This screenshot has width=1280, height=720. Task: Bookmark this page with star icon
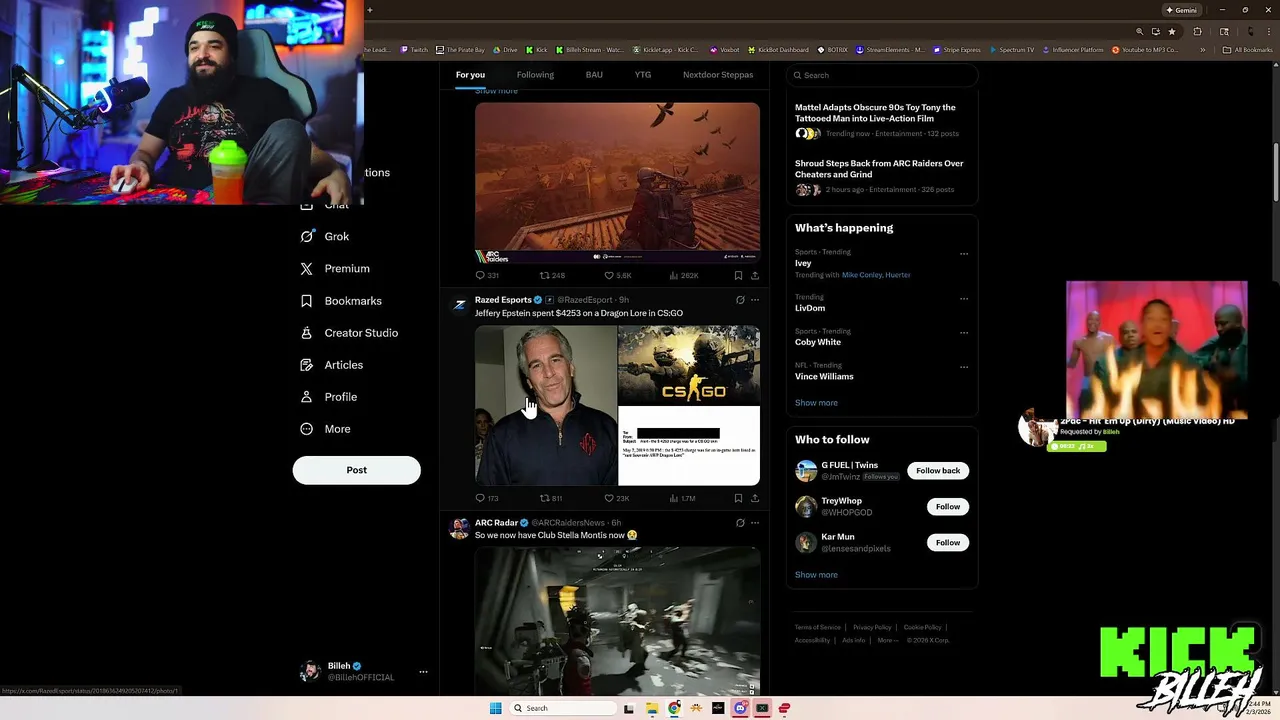point(1172,32)
